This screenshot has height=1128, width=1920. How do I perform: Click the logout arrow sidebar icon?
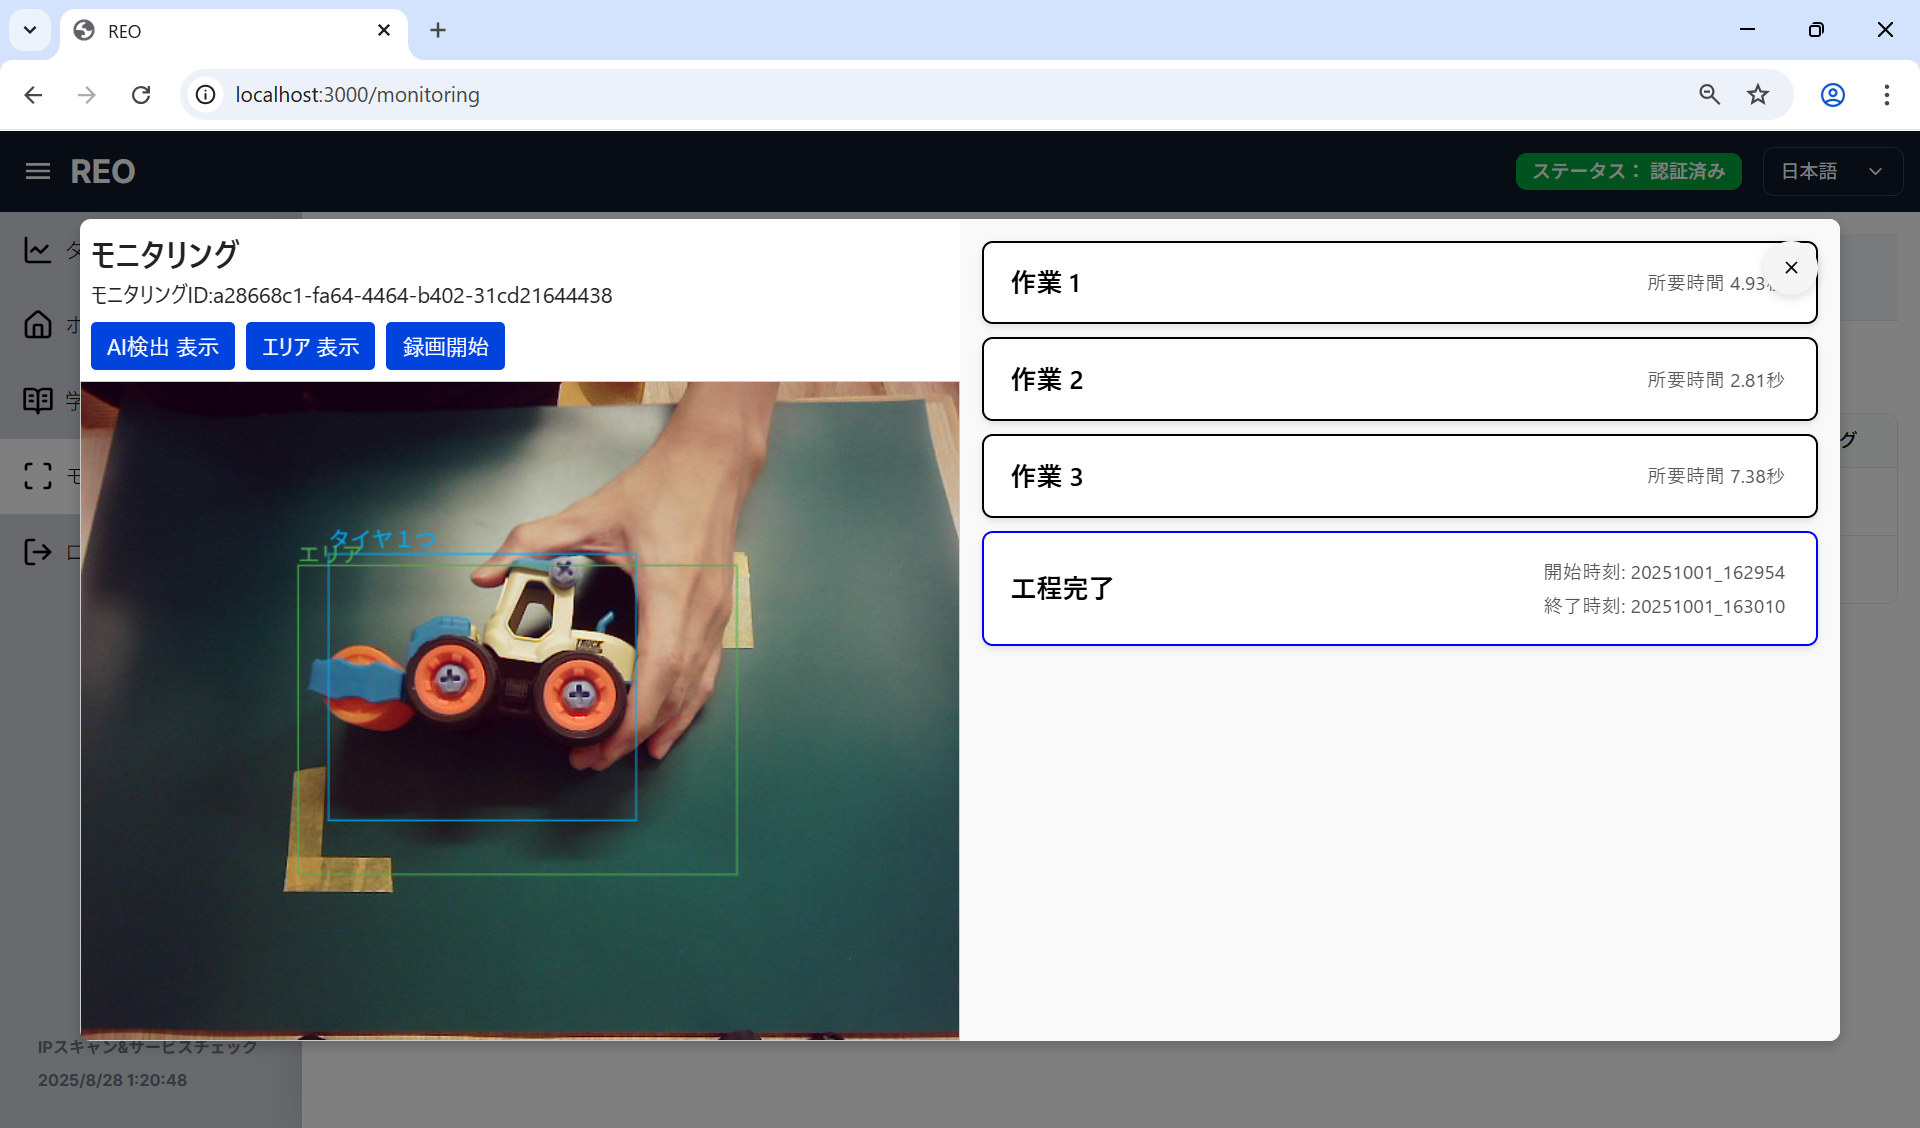(38, 552)
